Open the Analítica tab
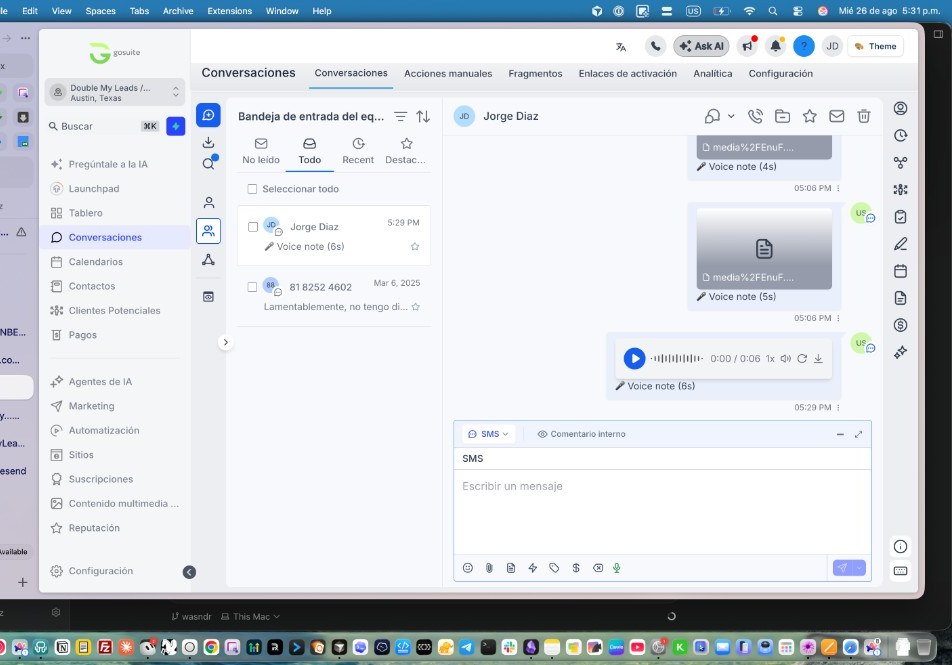Viewport: 952px width, 665px height. [x=713, y=73]
